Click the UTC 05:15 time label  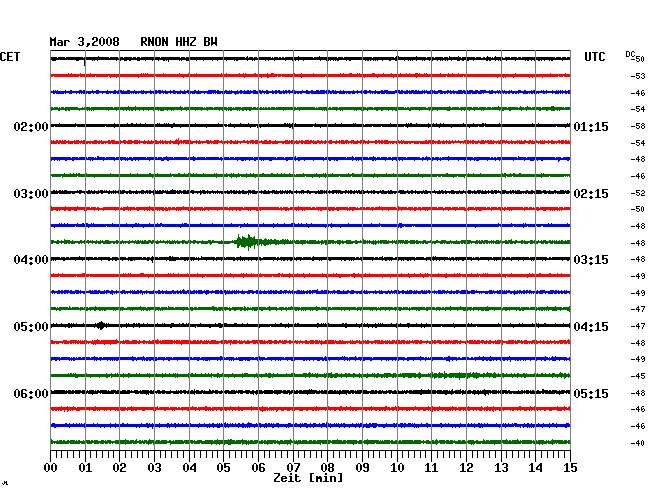point(591,393)
